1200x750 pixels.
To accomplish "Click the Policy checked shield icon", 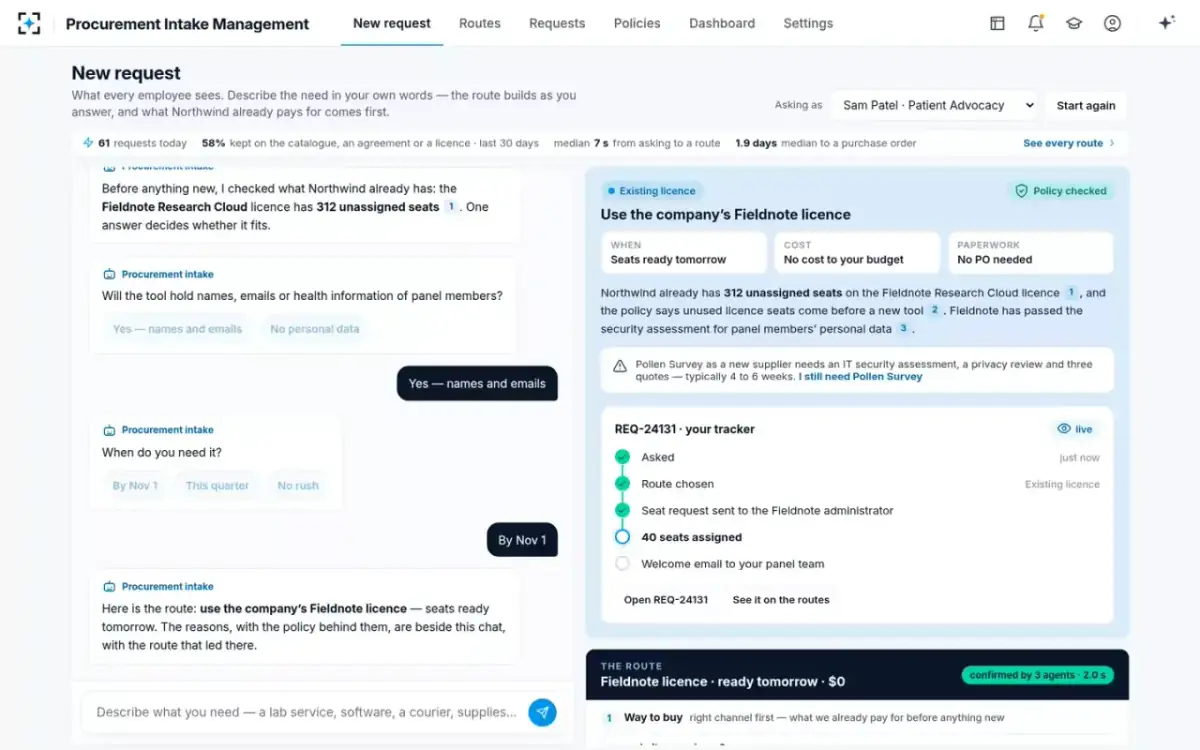I will 1021,191.
